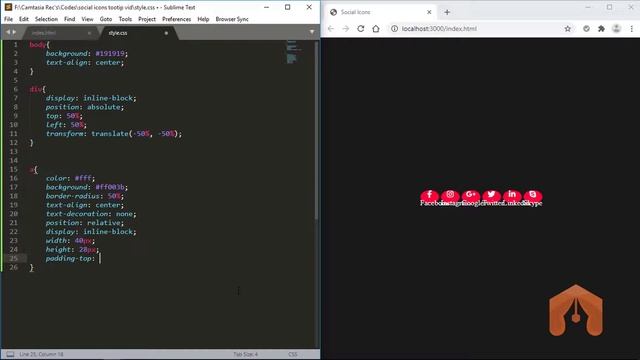
Task: Maximize the Sublime Text window
Action: 288,7
